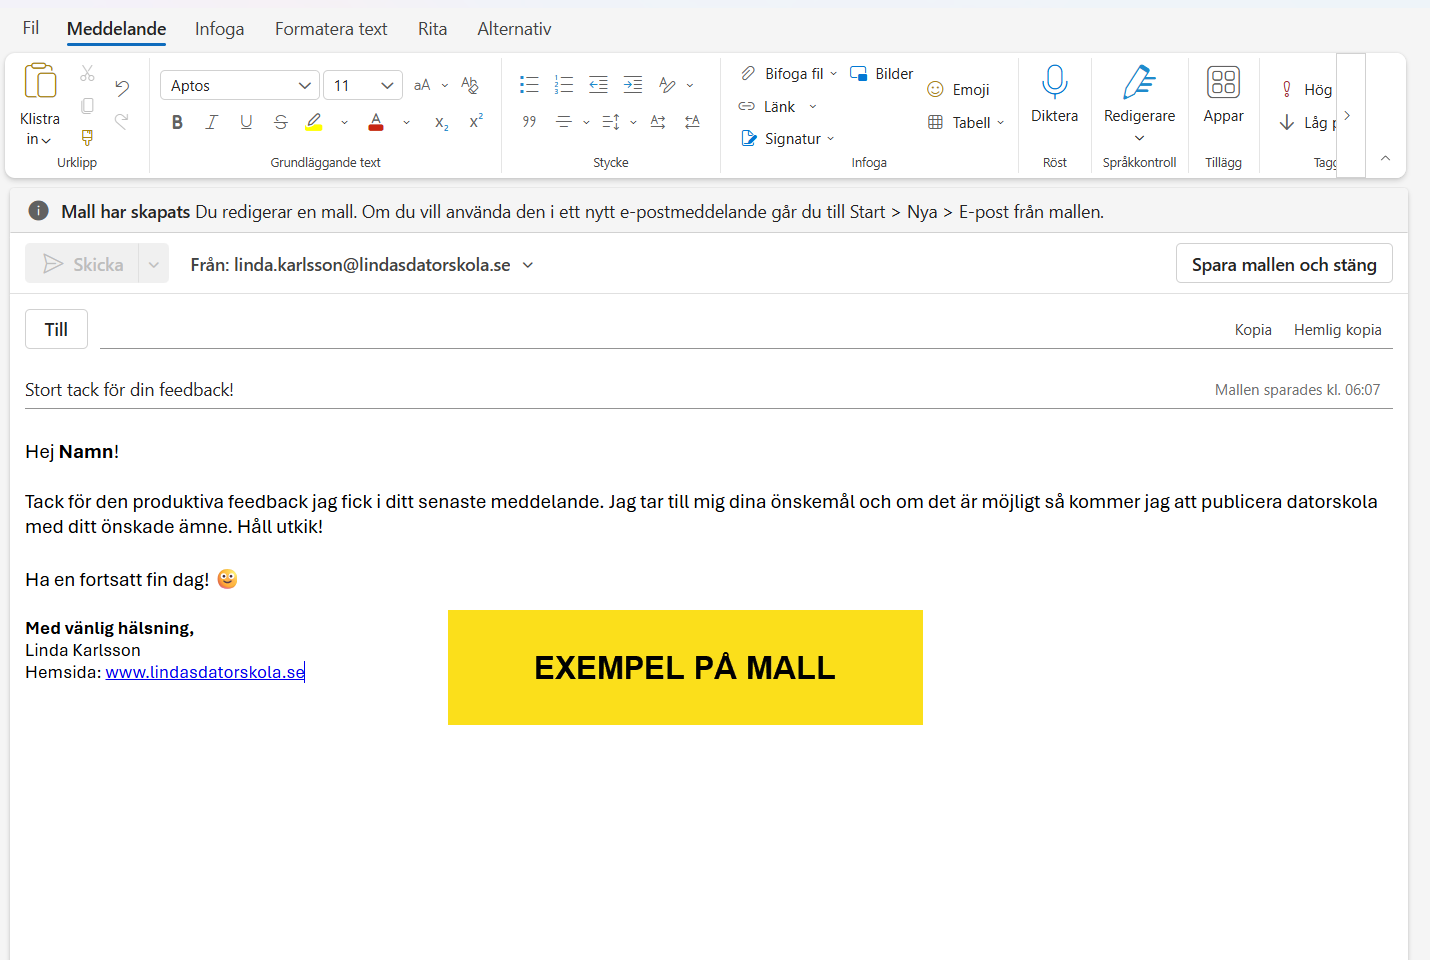This screenshot has height=960, width=1430.
Task: Click Spara mallen och stäng
Action: pos(1284,264)
